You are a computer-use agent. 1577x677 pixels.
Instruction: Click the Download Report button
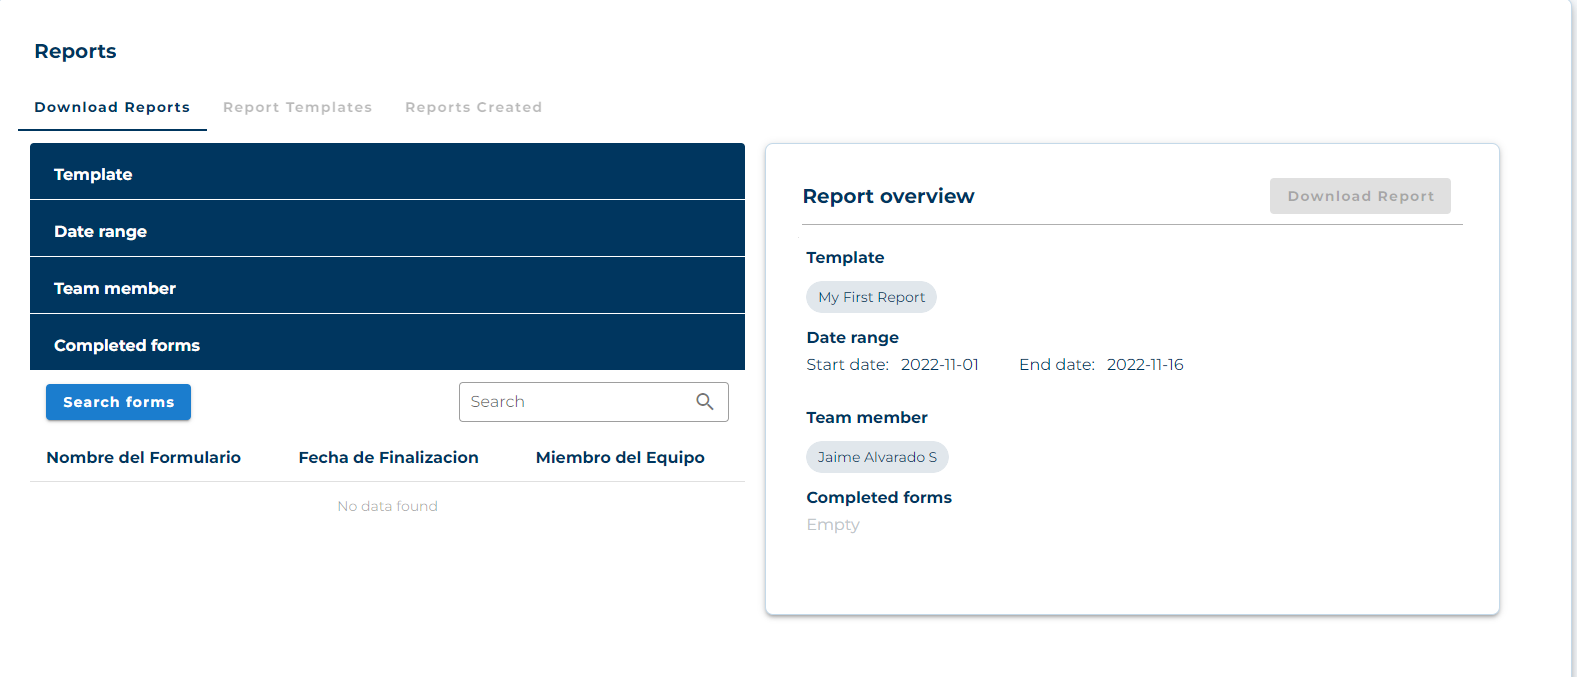pos(1360,196)
